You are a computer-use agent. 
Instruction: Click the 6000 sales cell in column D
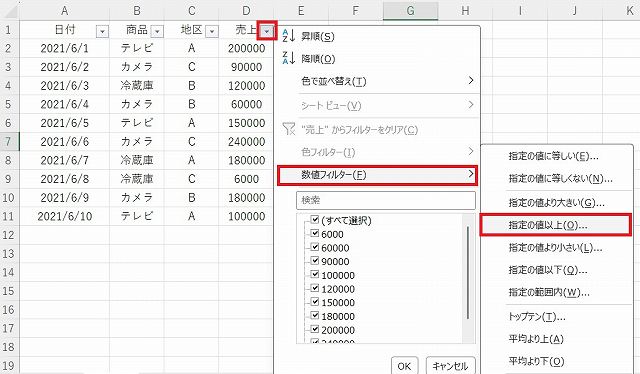coord(246,179)
